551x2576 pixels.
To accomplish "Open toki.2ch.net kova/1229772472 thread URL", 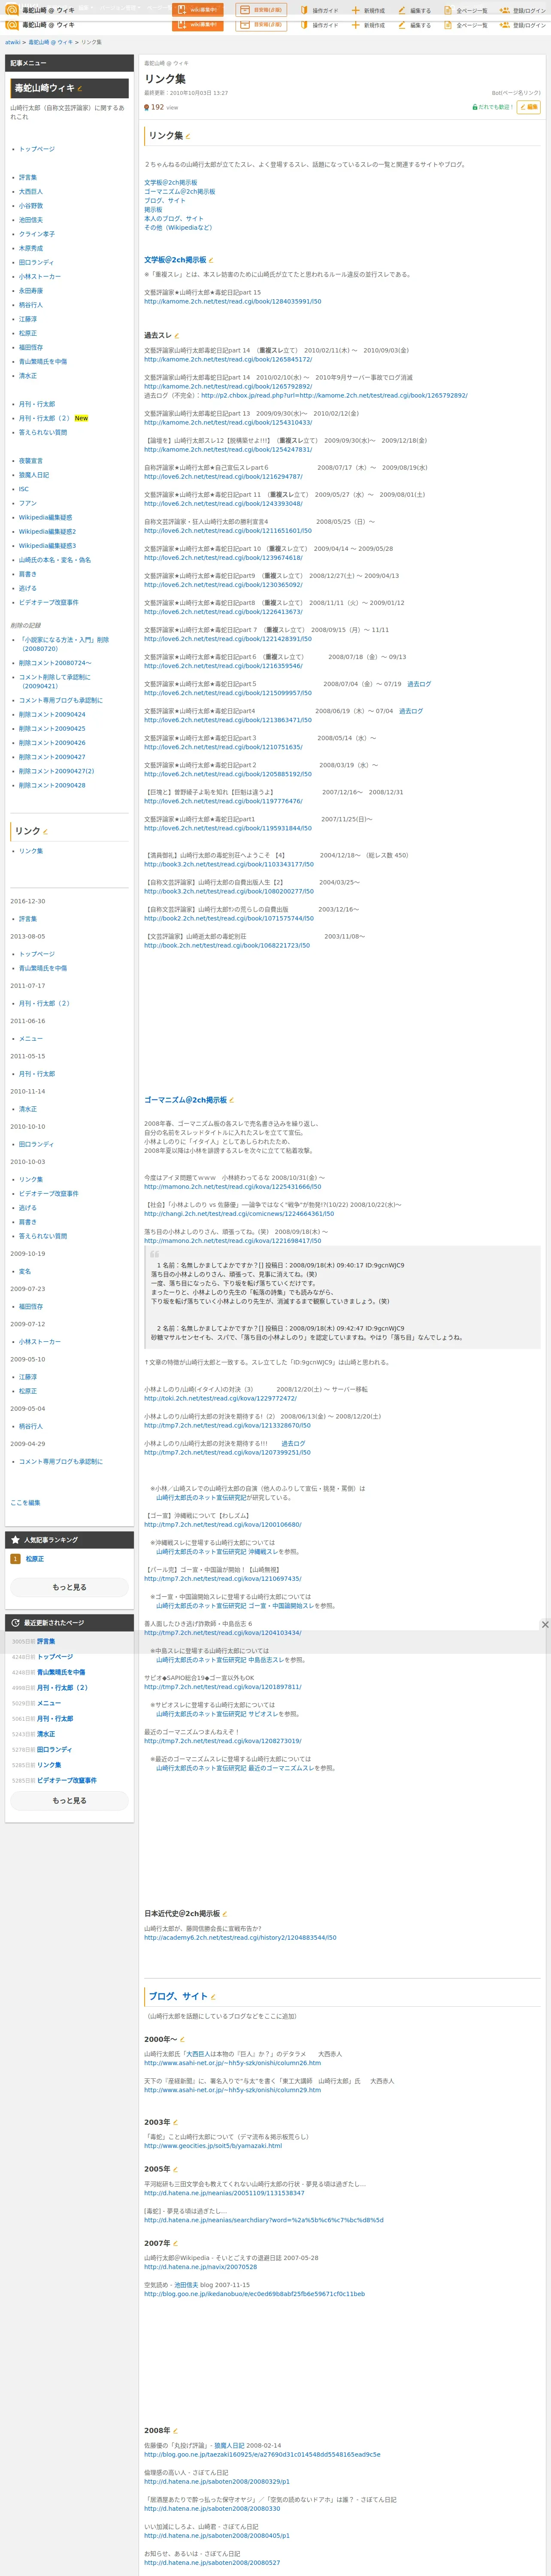I will (220, 1399).
